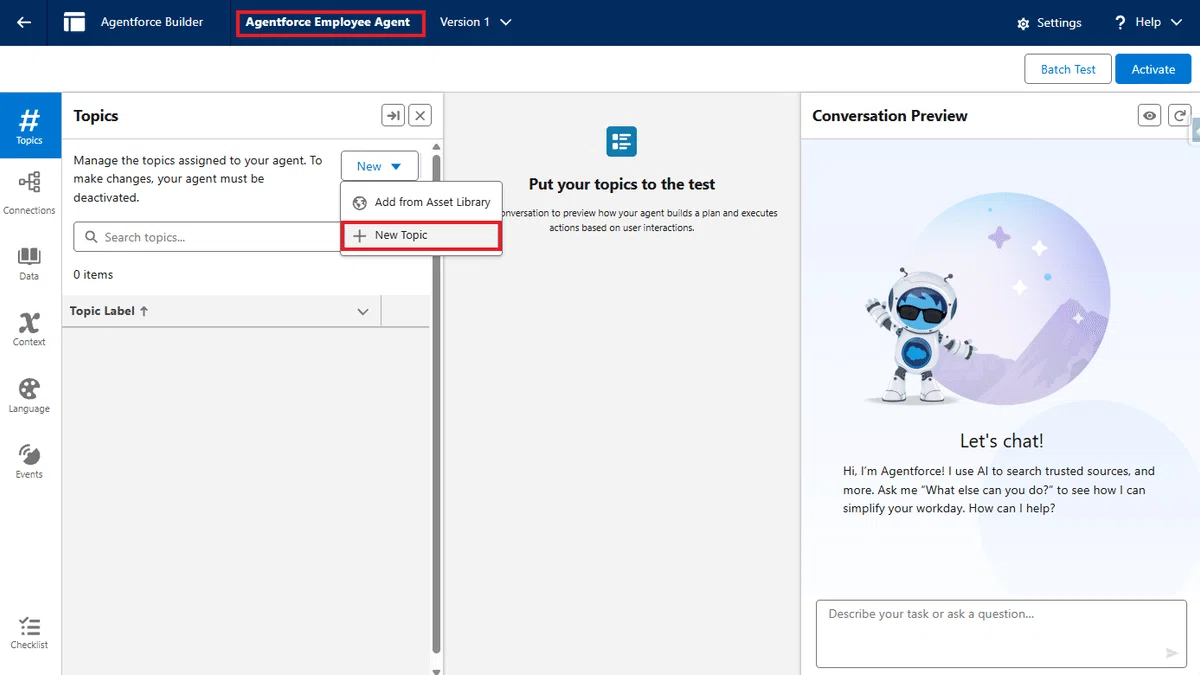Open the Events sidebar tab
Image resolution: width=1200 pixels, height=675 pixels.
(29, 461)
